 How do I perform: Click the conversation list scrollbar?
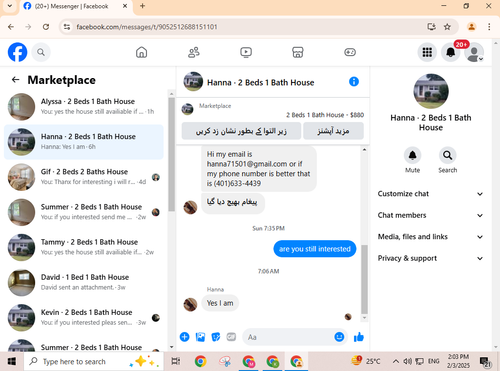coord(172,154)
